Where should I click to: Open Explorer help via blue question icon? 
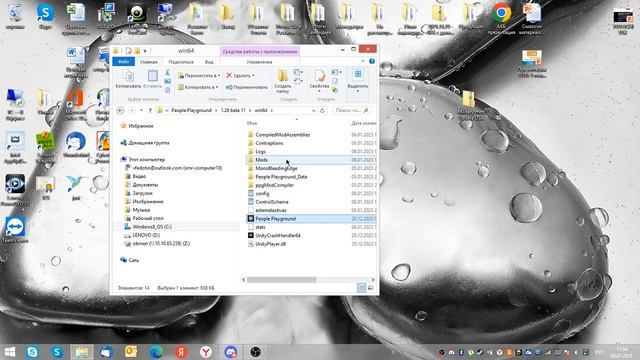(372, 61)
